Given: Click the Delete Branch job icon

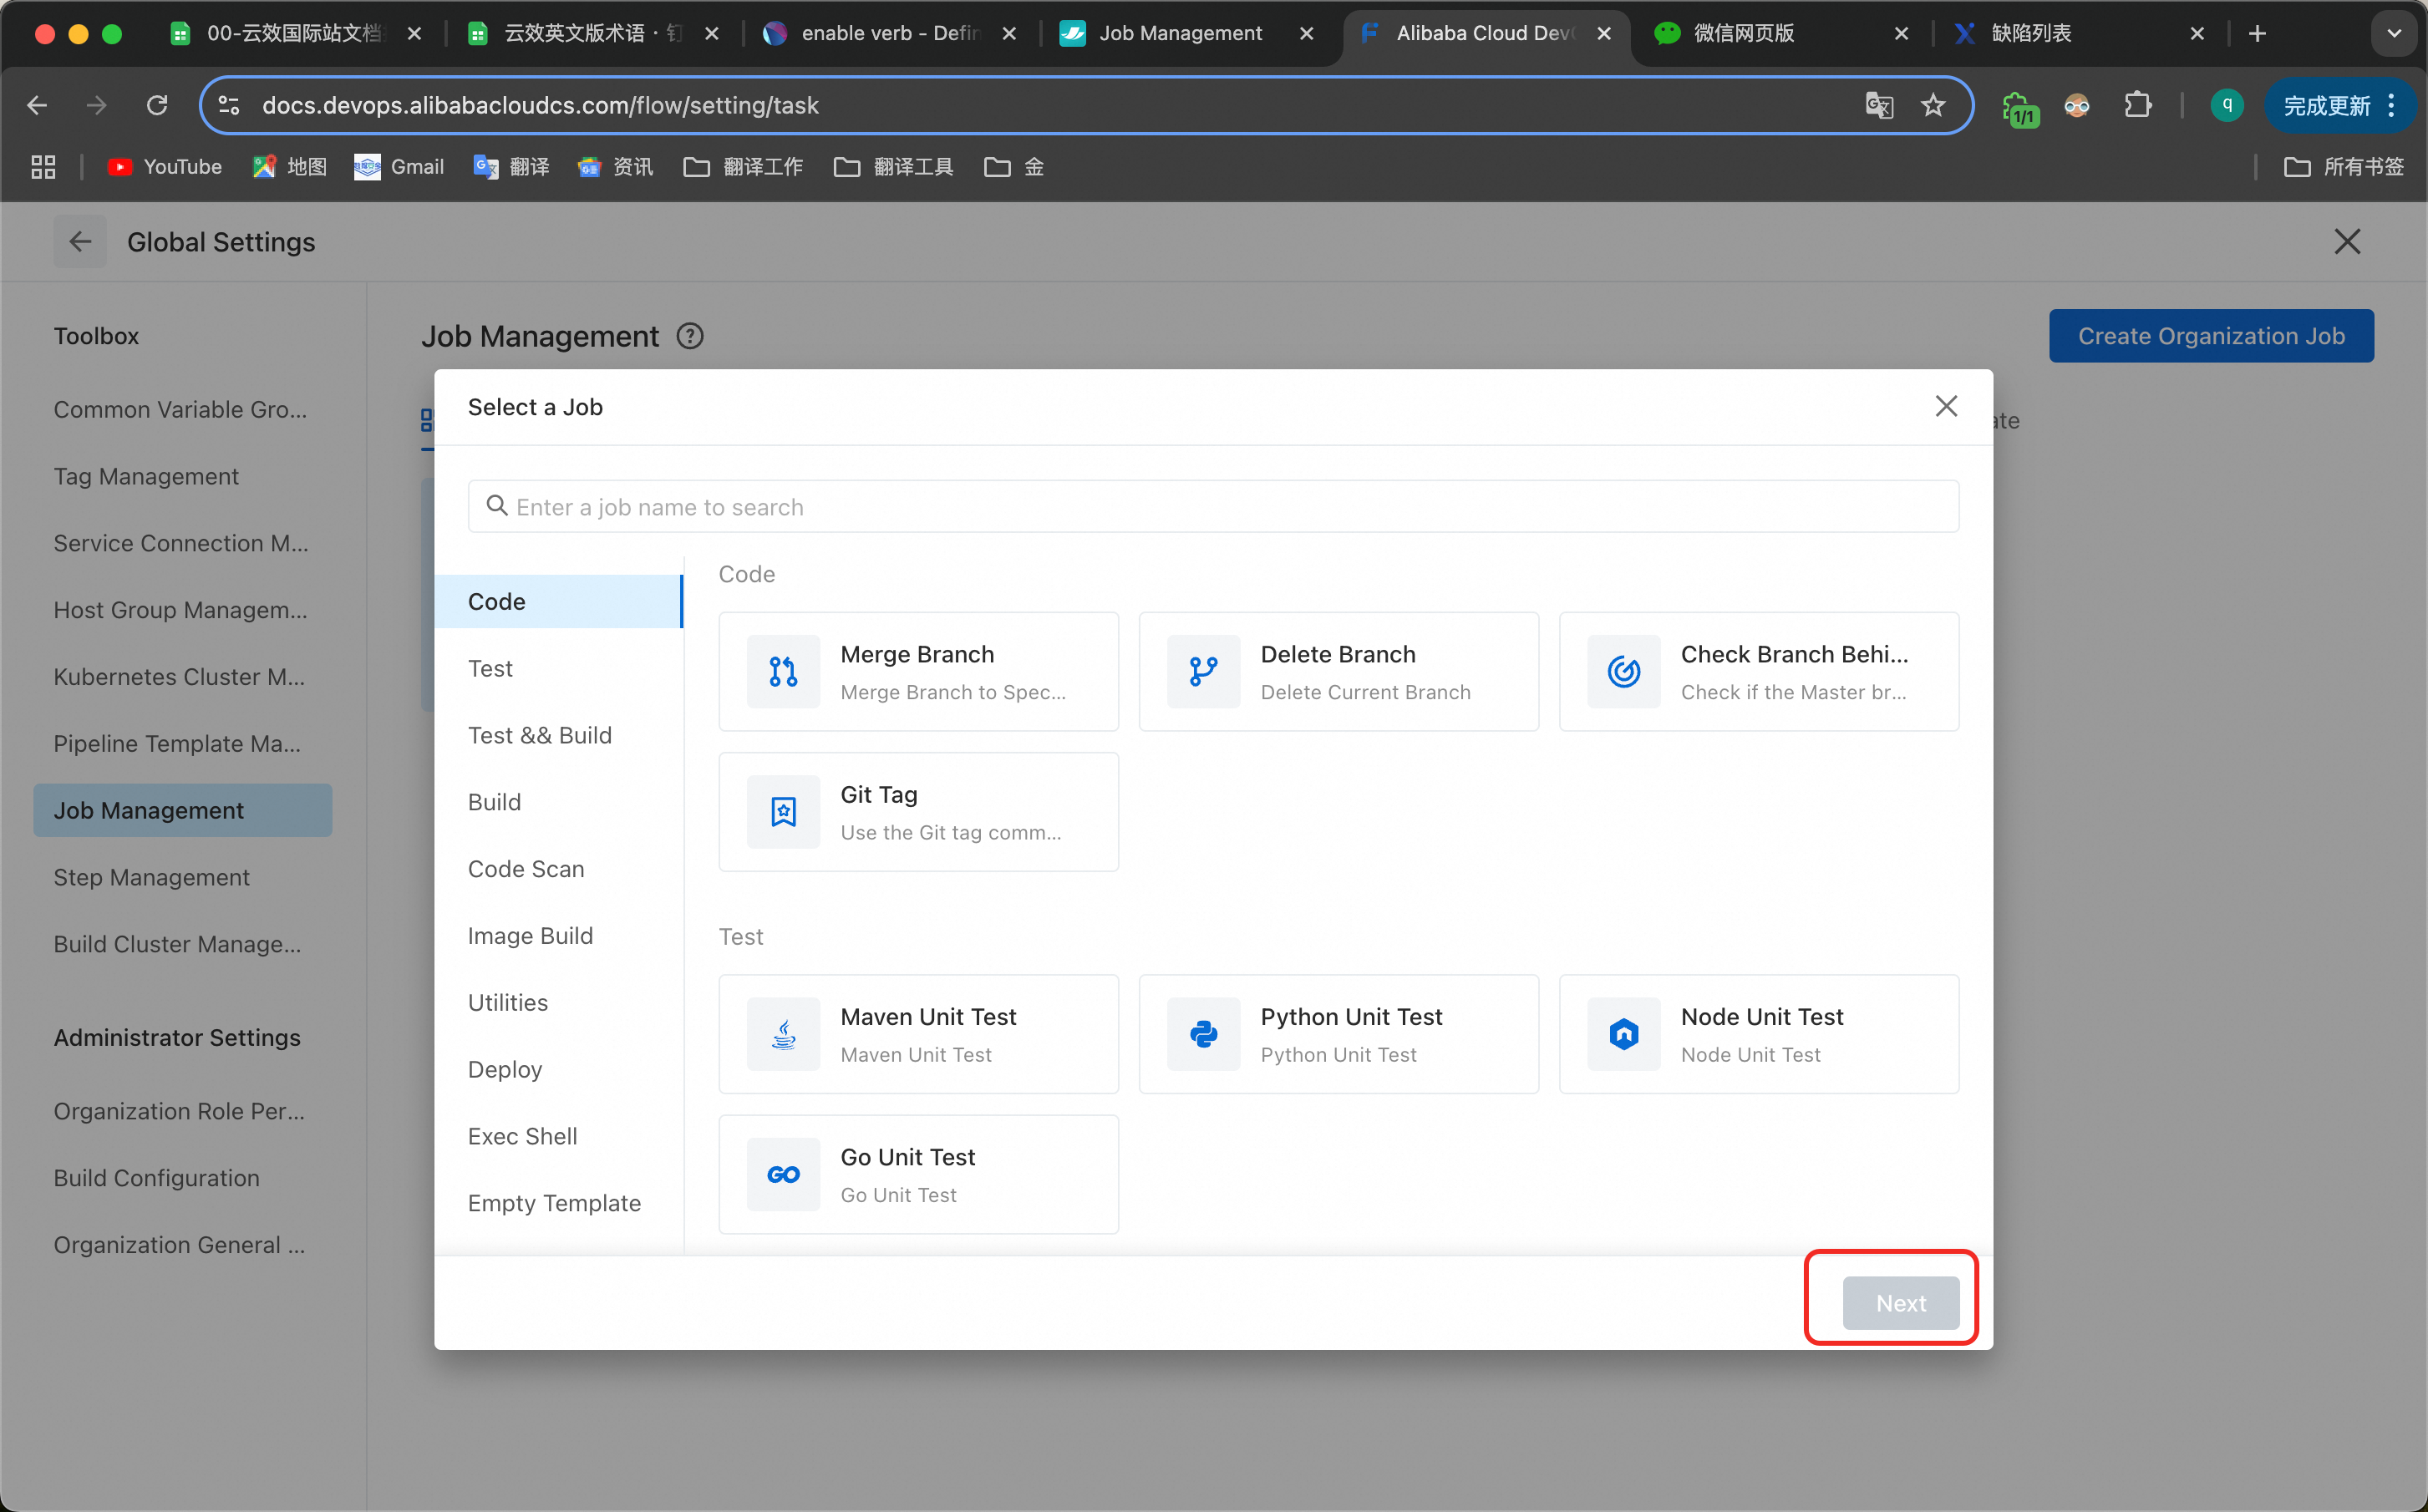Looking at the screenshot, I should click(1203, 672).
